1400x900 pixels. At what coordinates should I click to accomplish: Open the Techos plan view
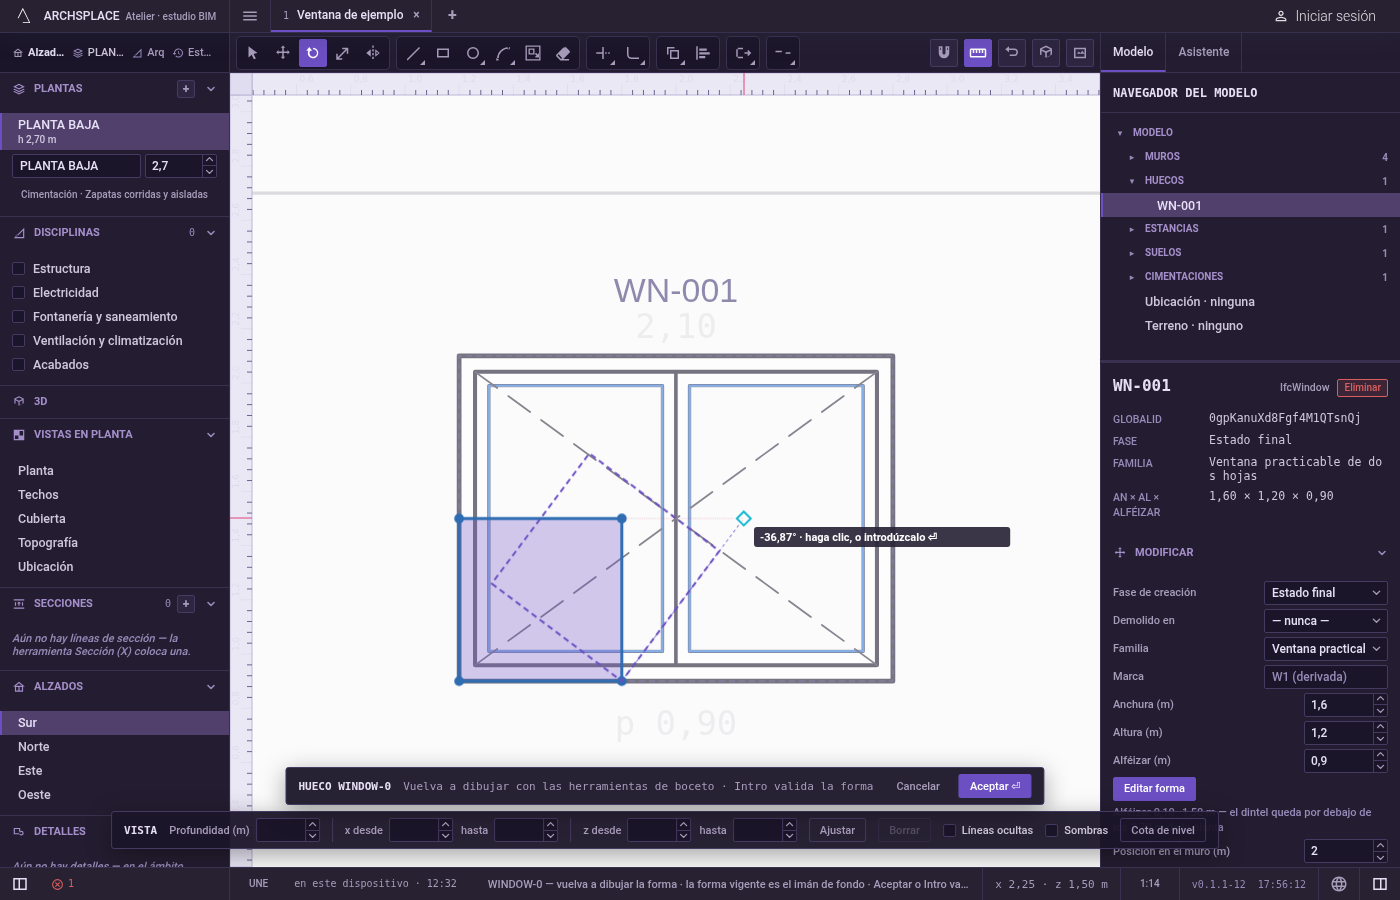114,495
